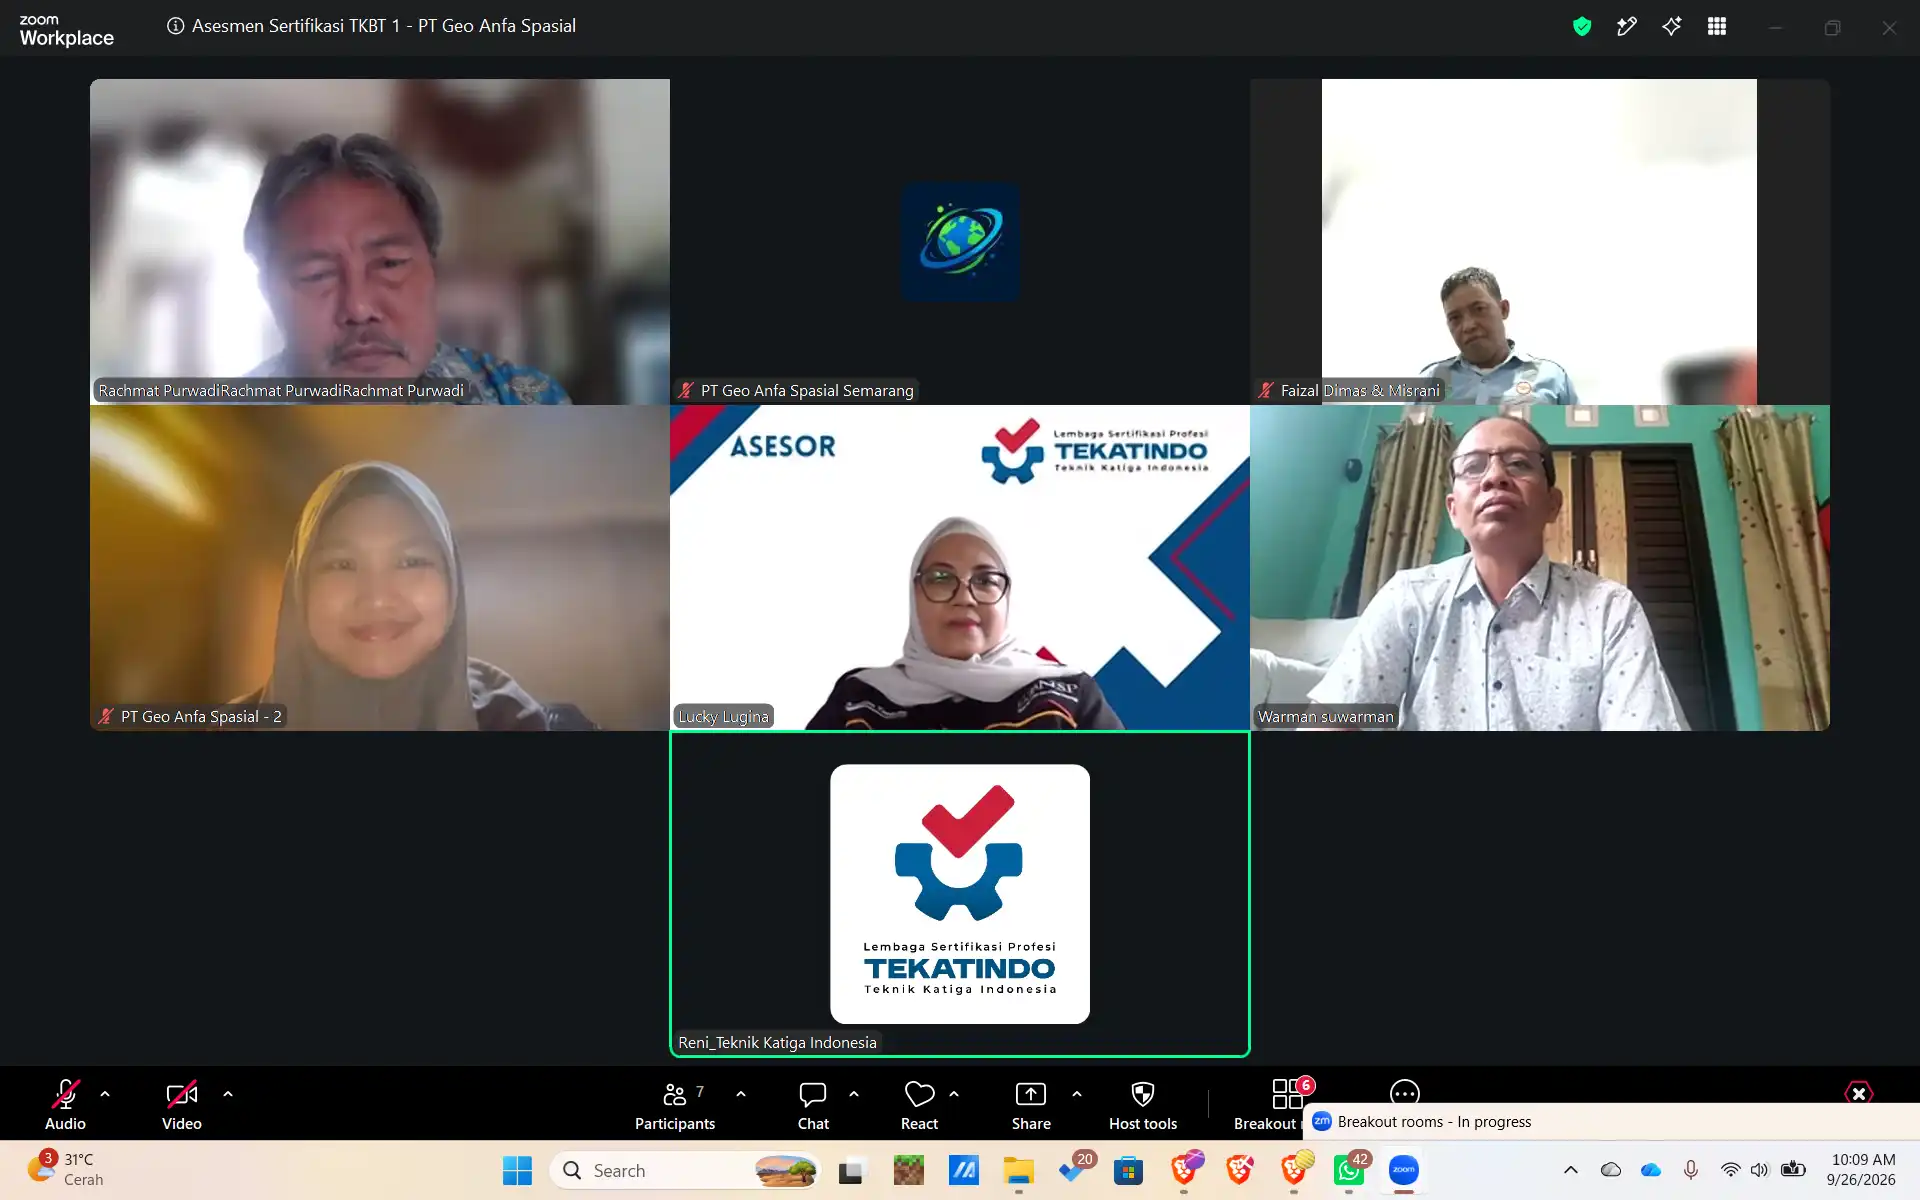Select PT Geo Anfa Spasial - 2 tile
This screenshot has height=1200, width=1920.
tap(380, 568)
